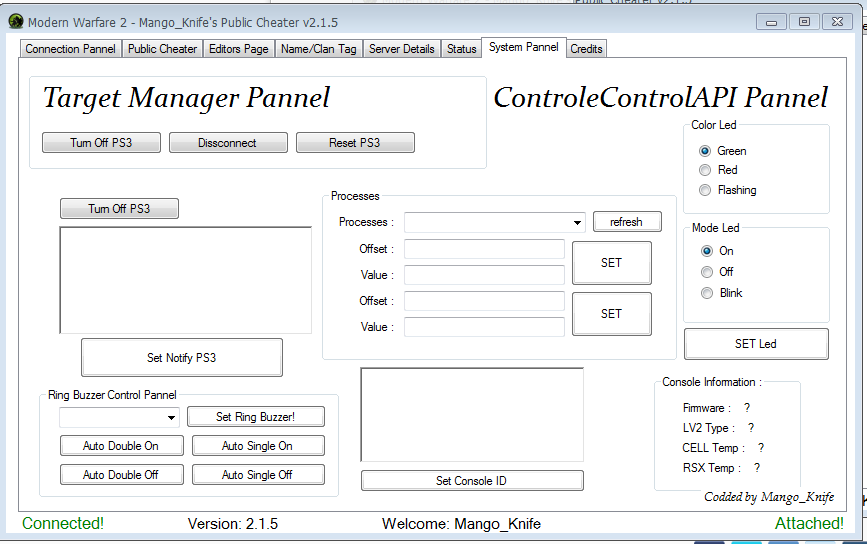Click the ControleControlAPI Pannel heading
Viewport: 867px width, 544px height.
pos(661,98)
